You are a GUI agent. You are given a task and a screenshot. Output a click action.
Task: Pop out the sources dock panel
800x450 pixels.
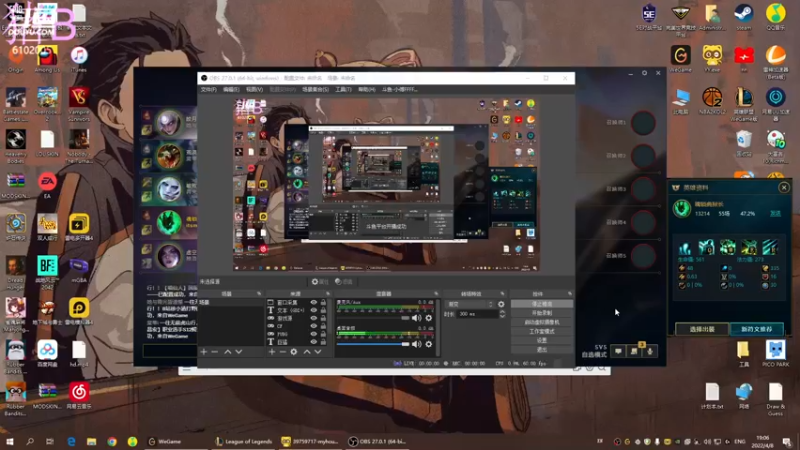pyautogui.click(x=328, y=294)
